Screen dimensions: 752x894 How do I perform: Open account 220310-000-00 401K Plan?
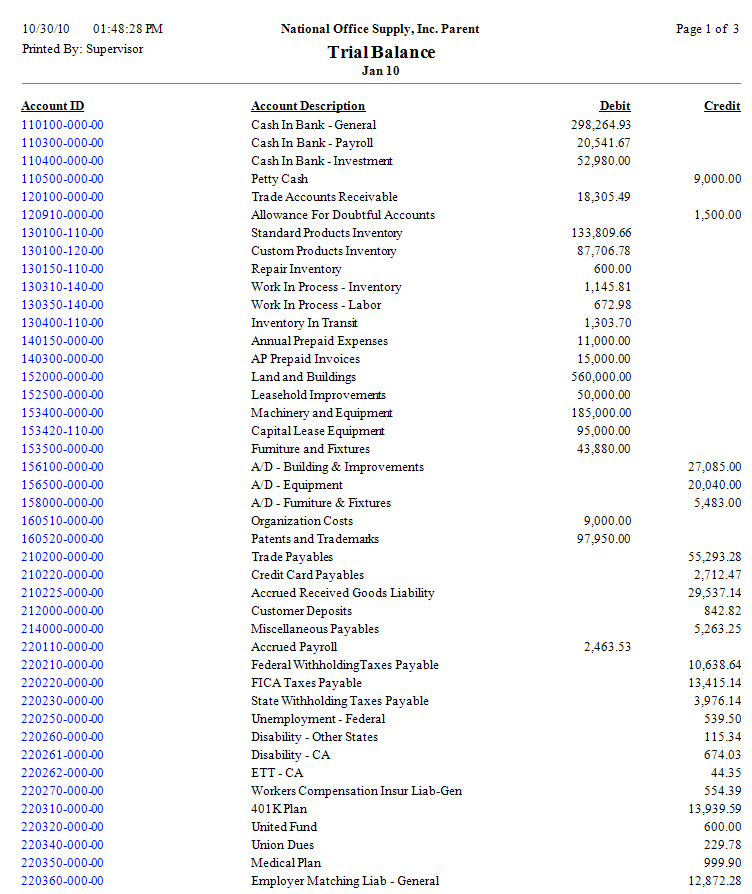[62, 809]
